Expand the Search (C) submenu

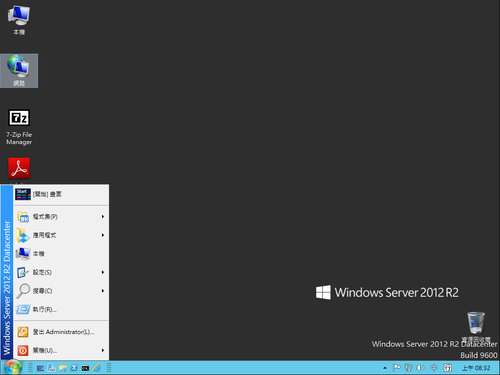click(61, 291)
